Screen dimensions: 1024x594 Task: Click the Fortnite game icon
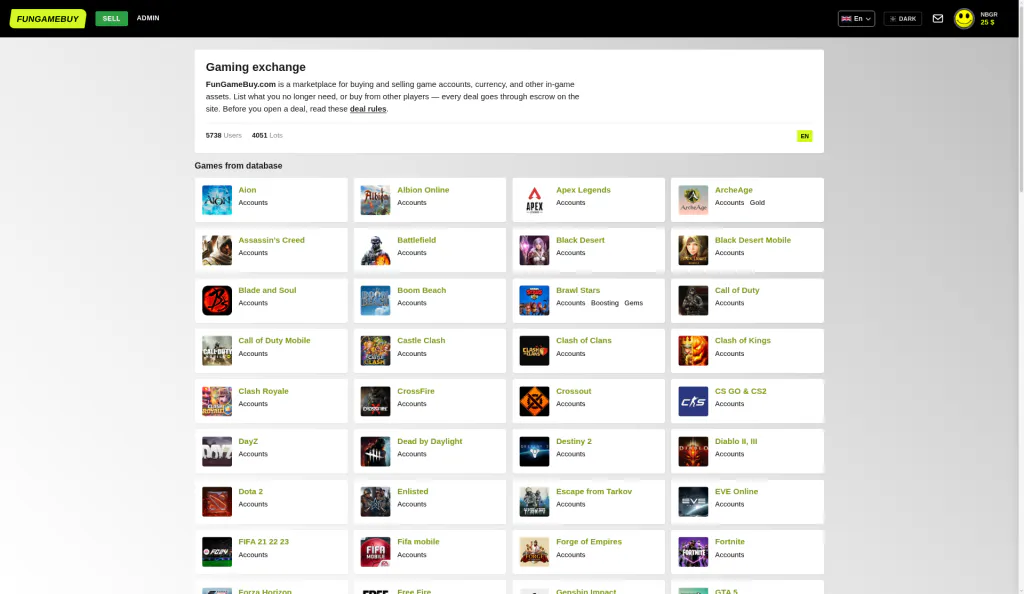[693, 552]
